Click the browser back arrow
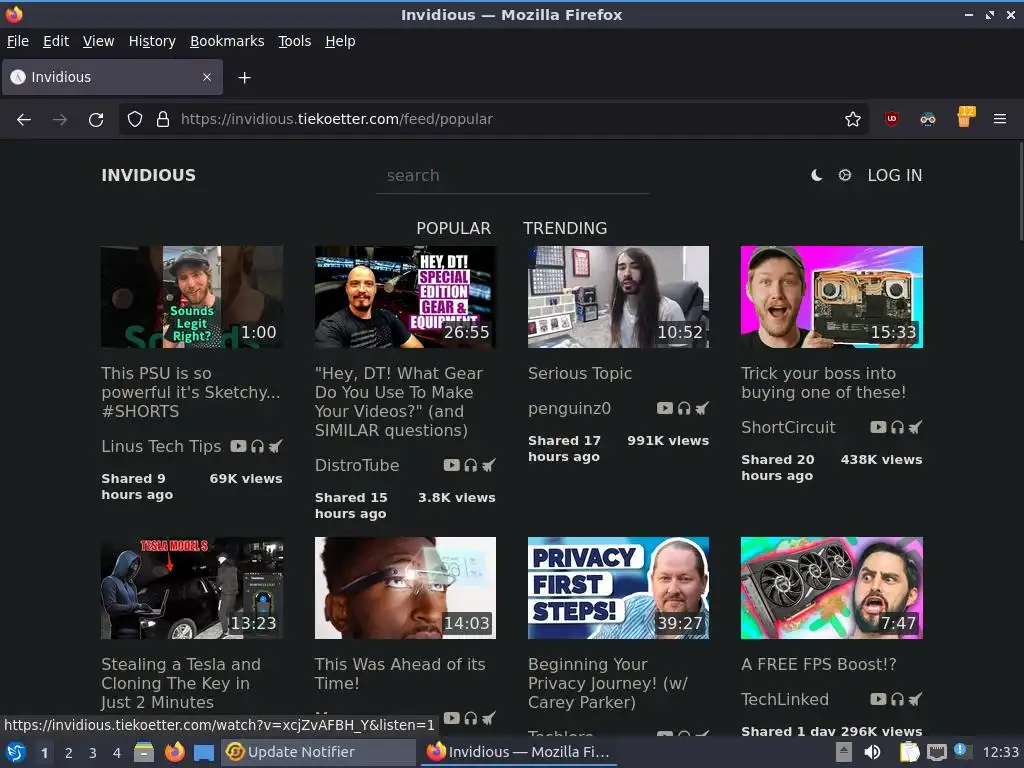The height and width of the screenshot is (768, 1024). coord(24,120)
